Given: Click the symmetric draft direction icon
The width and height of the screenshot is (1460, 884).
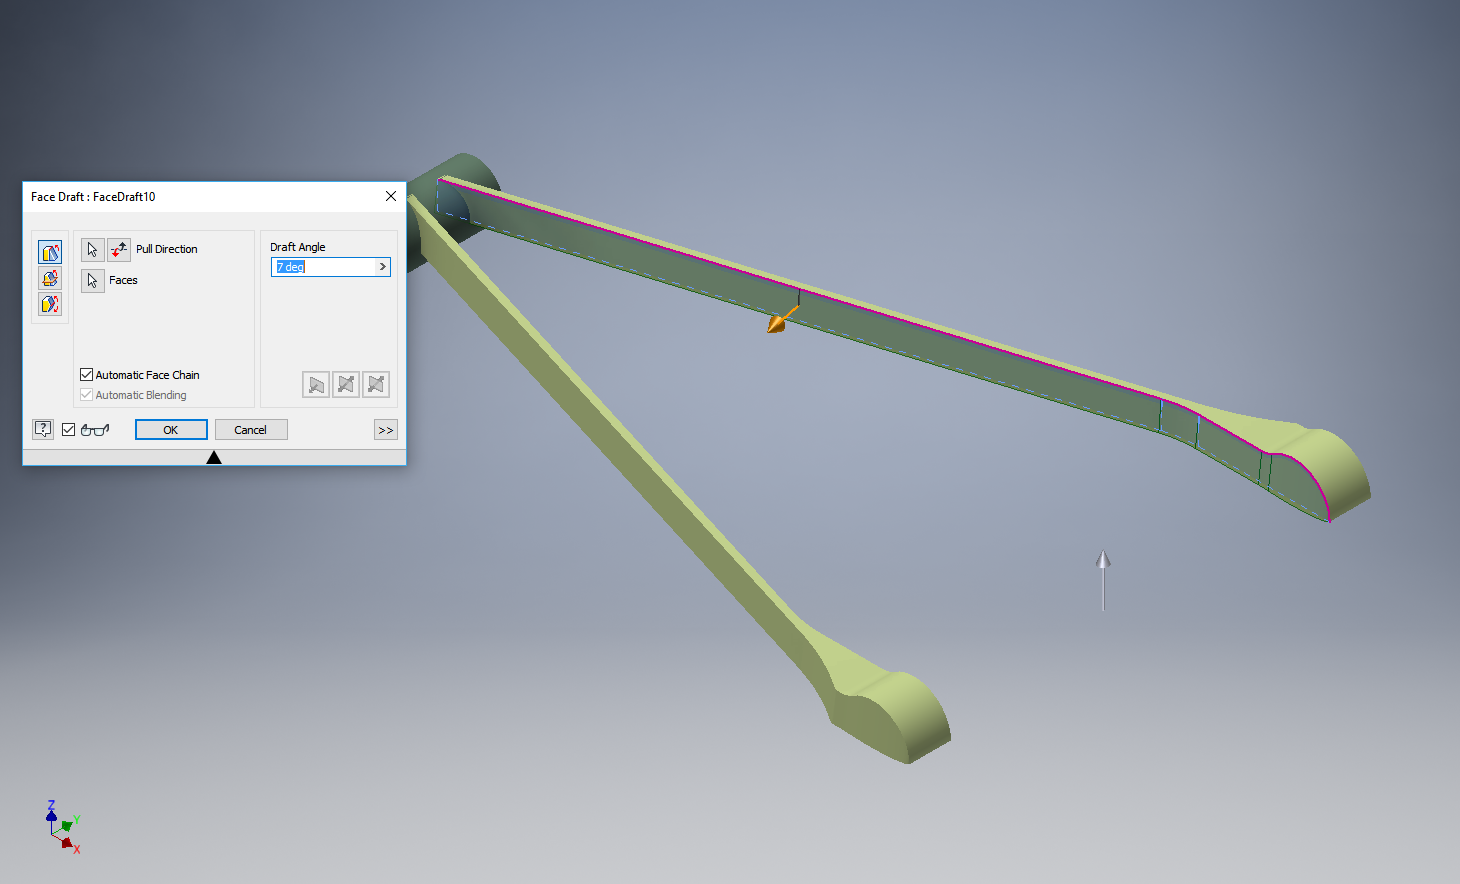Looking at the screenshot, I should pyautogui.click(x=346, y=384).
